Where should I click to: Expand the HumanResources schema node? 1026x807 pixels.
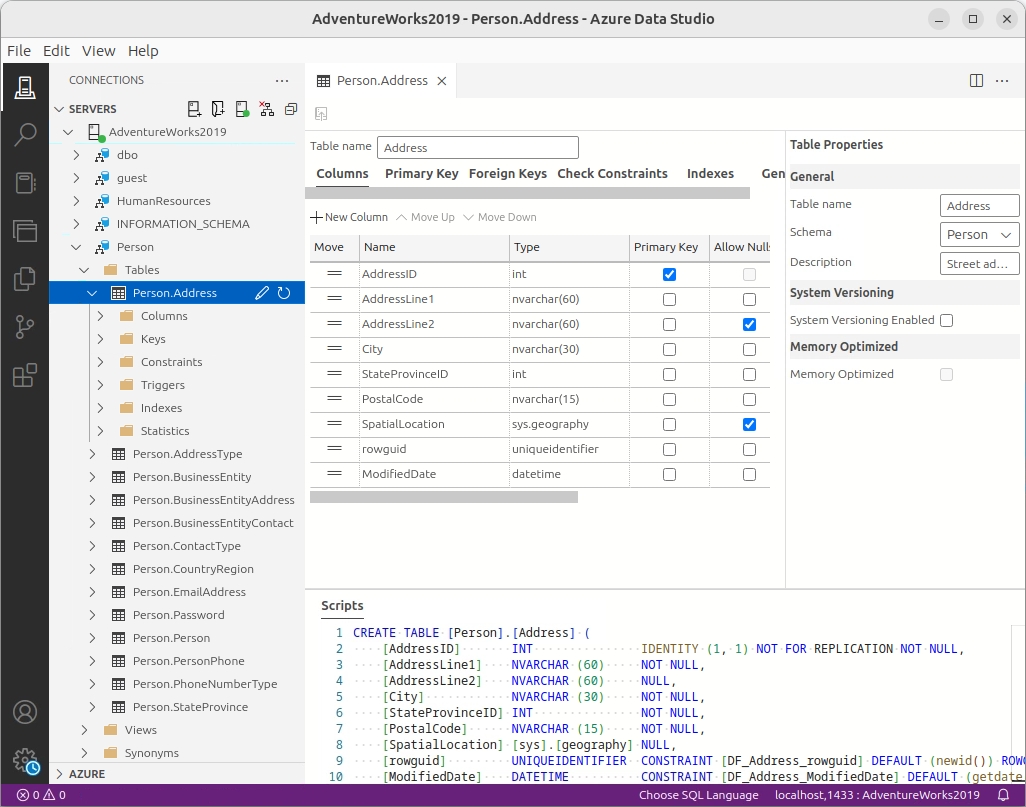77,201
